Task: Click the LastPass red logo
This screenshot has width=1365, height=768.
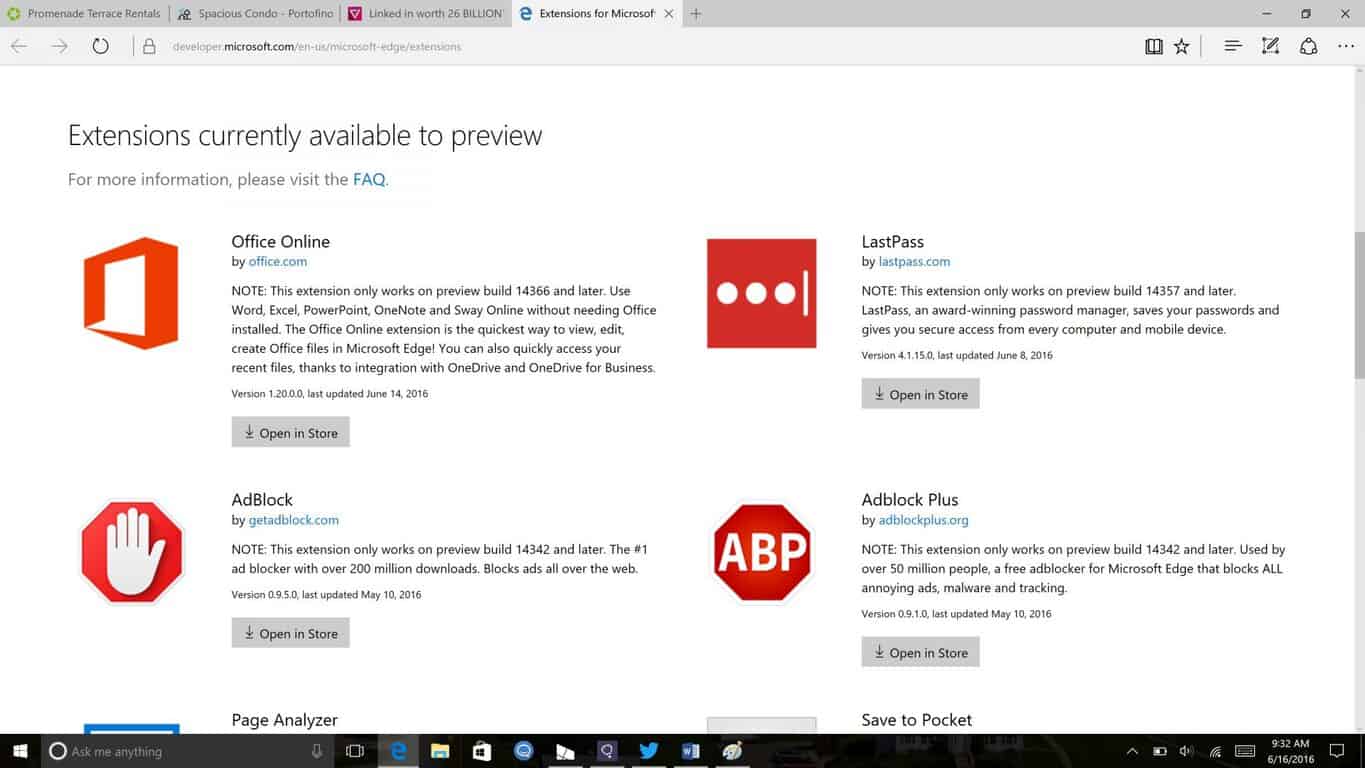Action: 761,293
